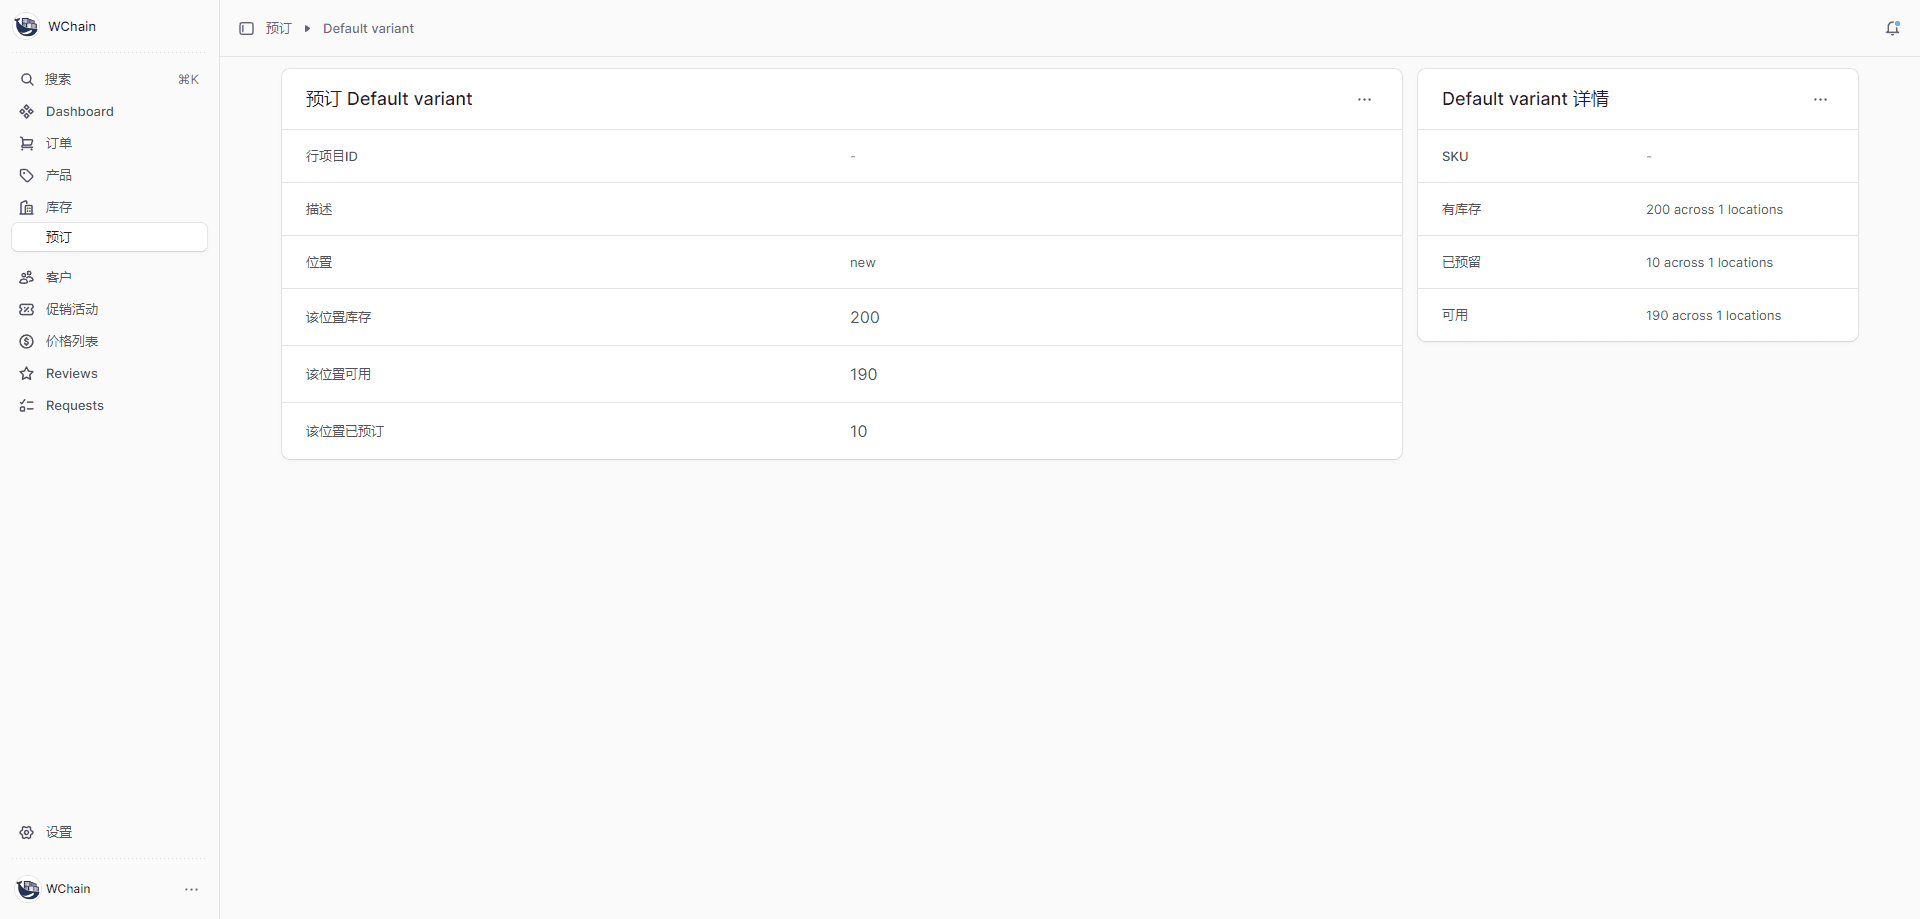Open Requests in the sidebar
Image resolution: width=1920 pixels, height=919 pixels.
(x=75, y=406)
